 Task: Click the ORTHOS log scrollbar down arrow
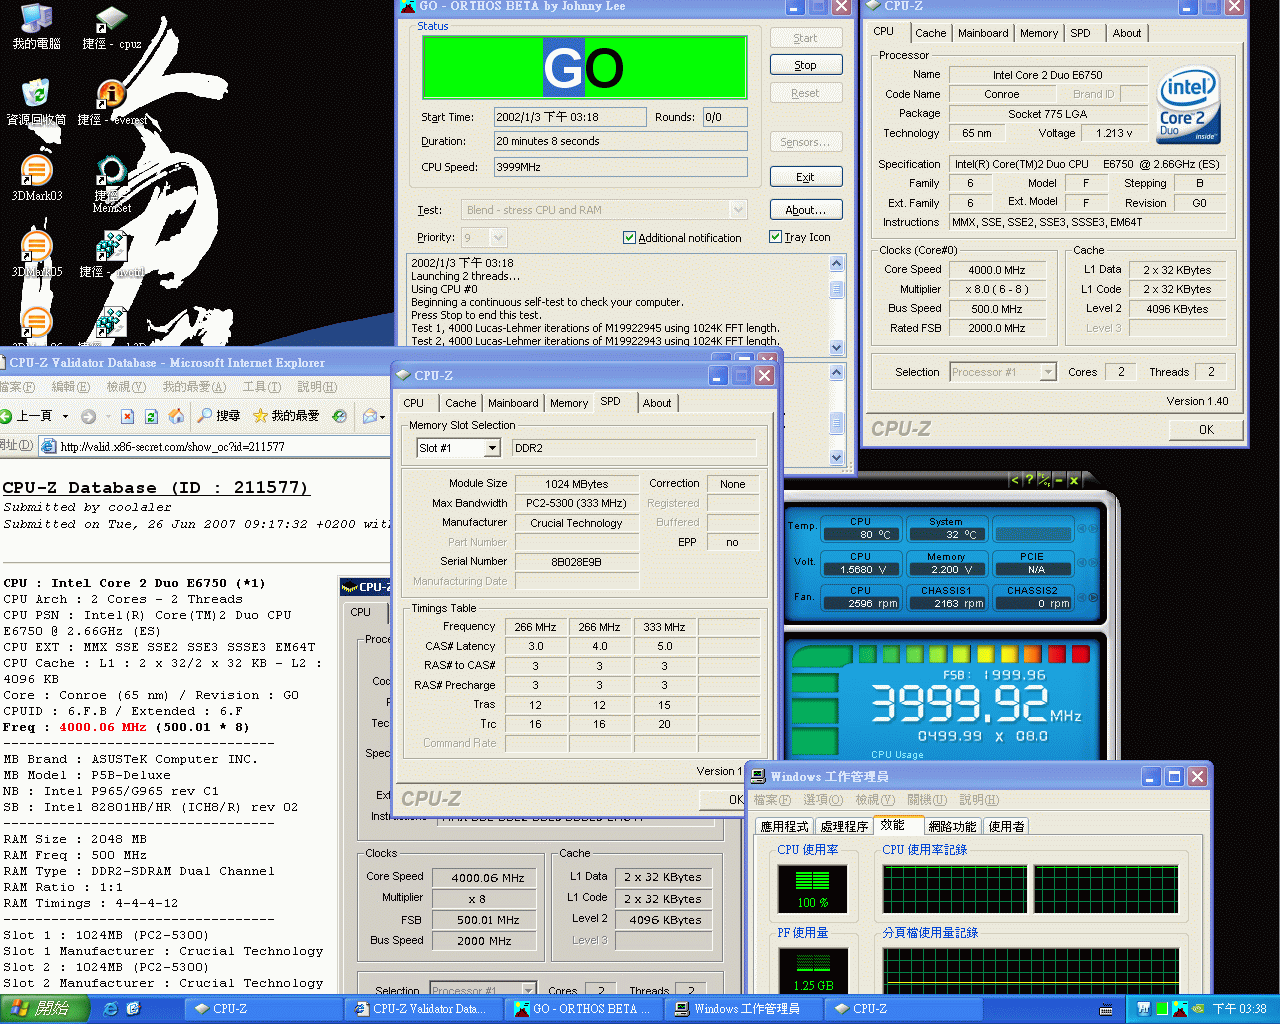[837, 347]
